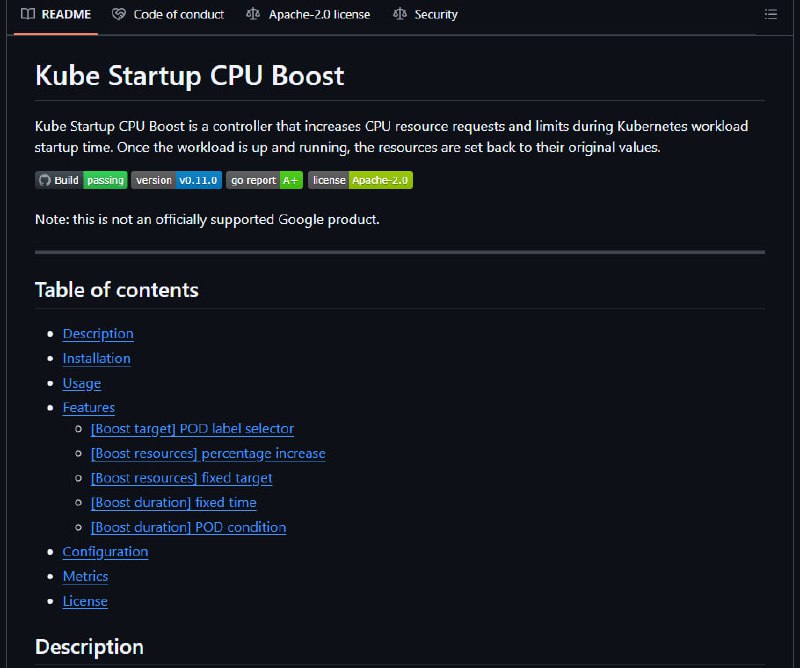The width and height of the screenshot is (800, 668).
Task: Jump to the Configuration link
Action: (106, 552)
